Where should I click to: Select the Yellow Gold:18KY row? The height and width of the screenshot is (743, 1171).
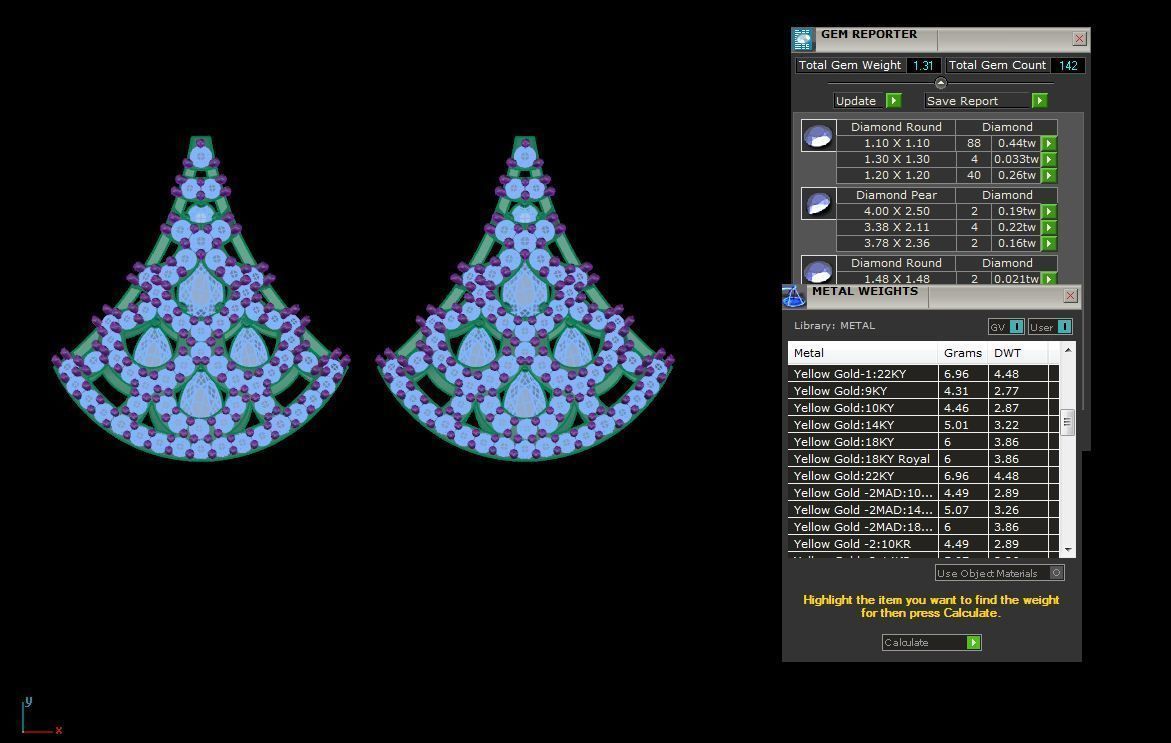tap(923, 442)
